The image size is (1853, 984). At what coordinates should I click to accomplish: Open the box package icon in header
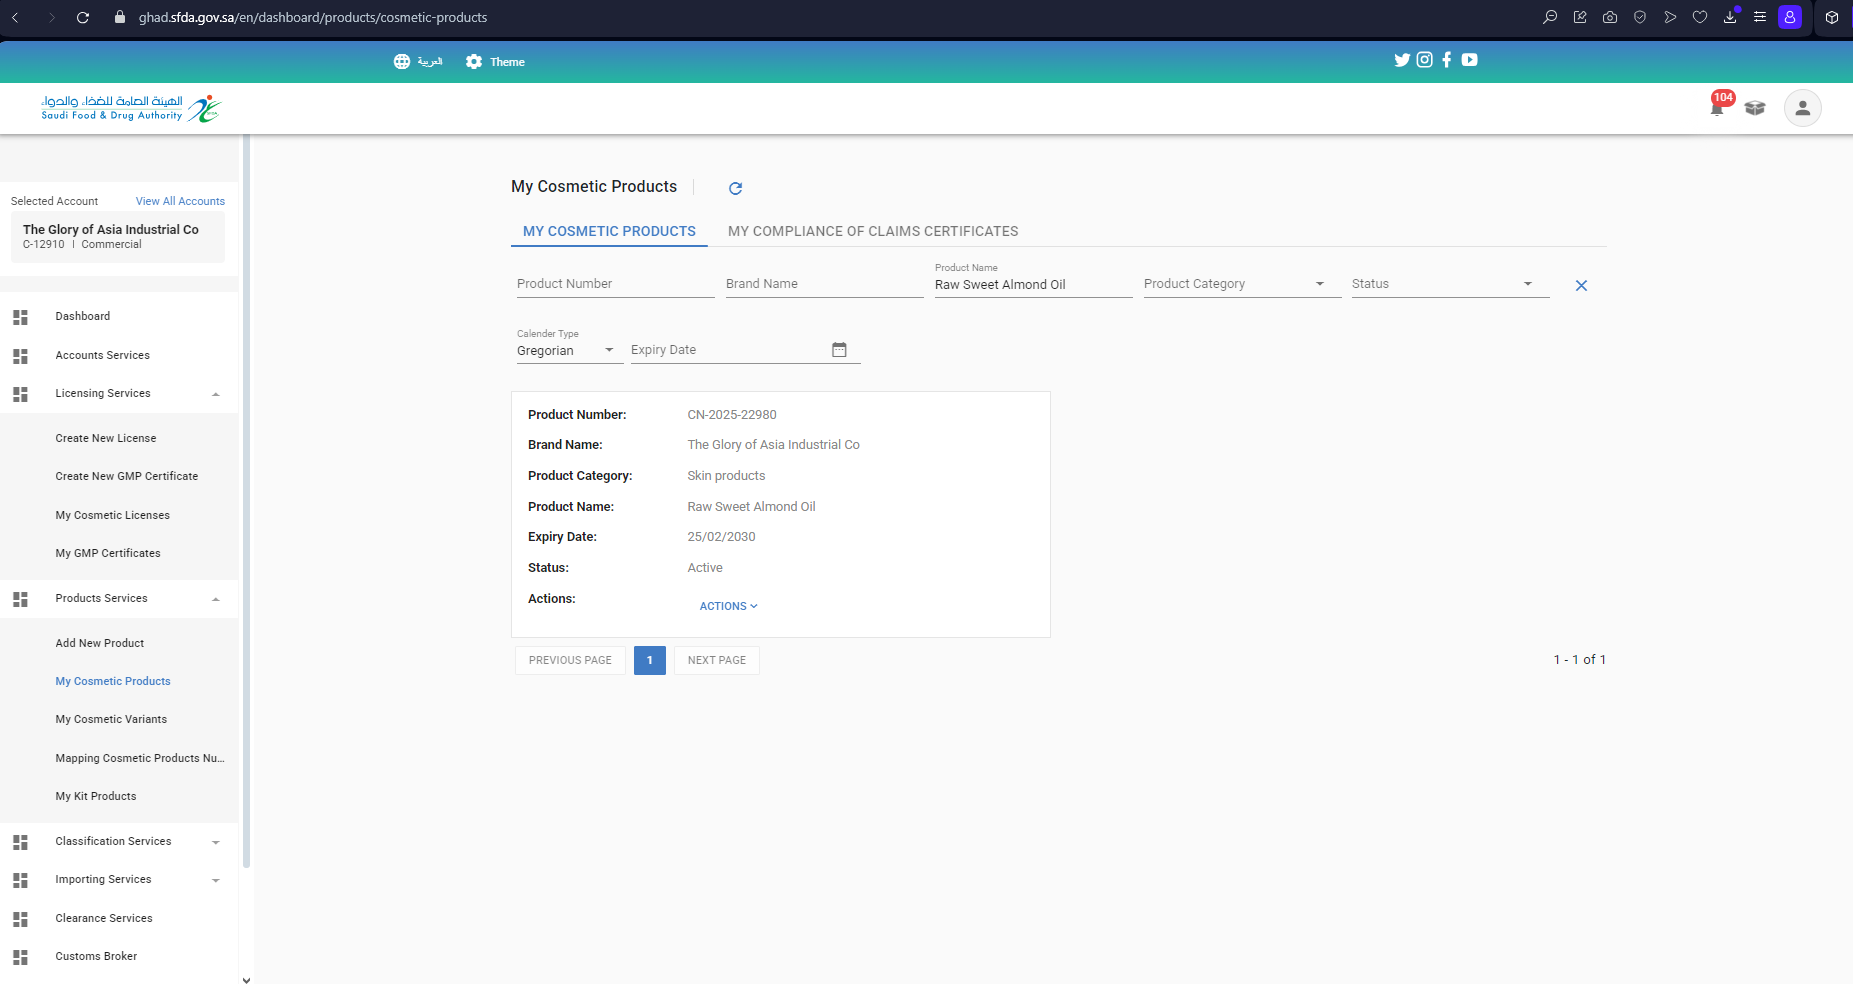point(1755,108)
